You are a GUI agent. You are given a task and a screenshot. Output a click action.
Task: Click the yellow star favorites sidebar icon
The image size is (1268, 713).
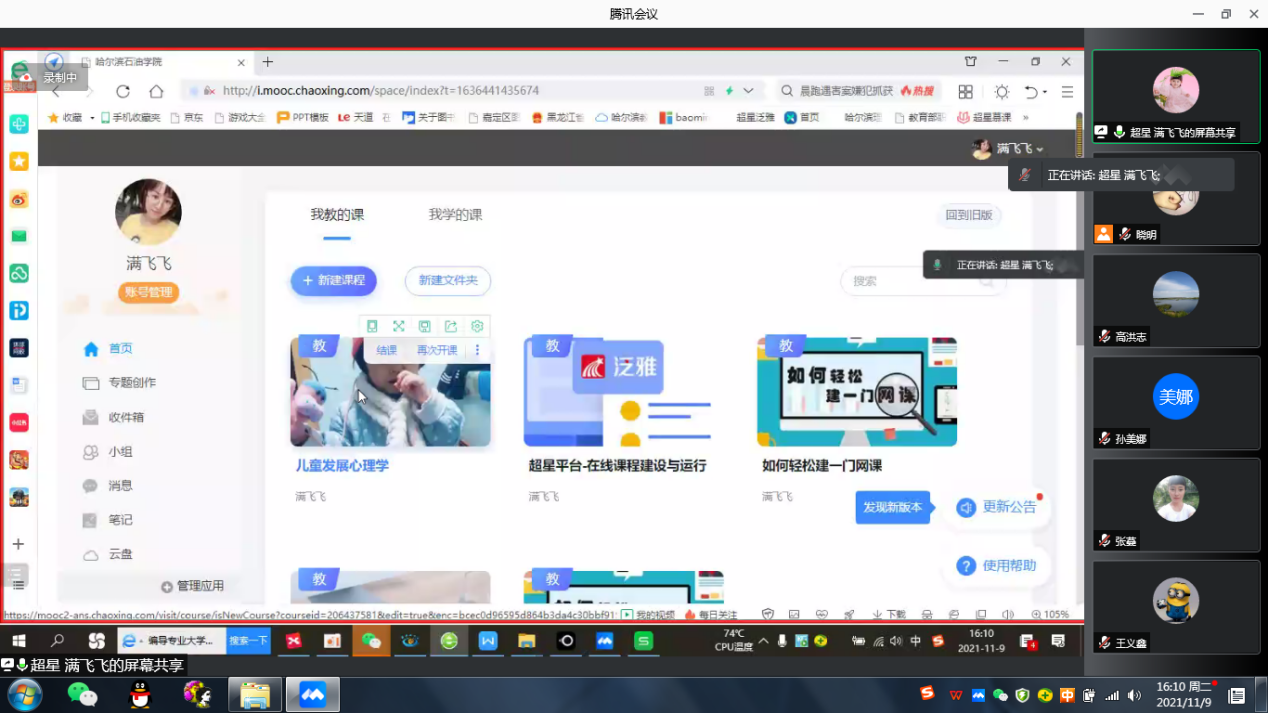(x=19, y=161)
